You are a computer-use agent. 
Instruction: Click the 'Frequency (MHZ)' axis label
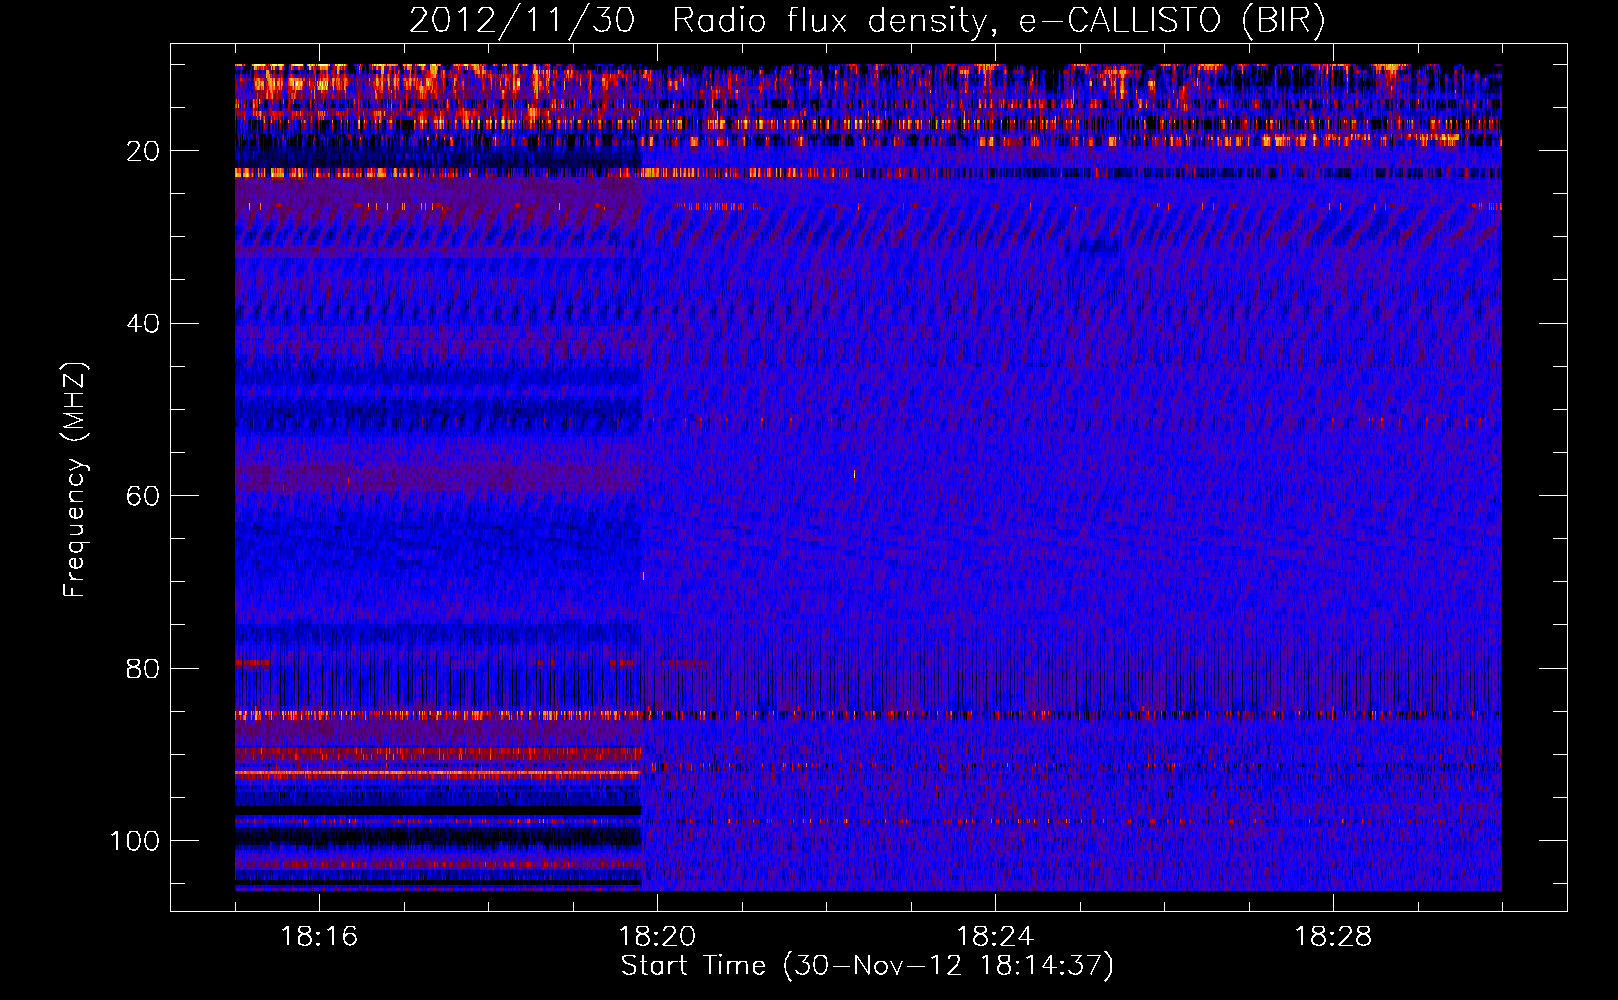click(x=75, y=479)
